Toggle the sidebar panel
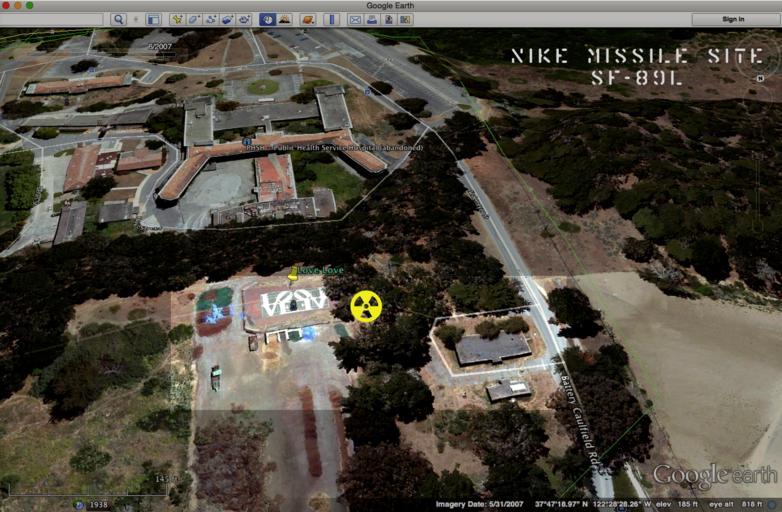 coord(153,19)
